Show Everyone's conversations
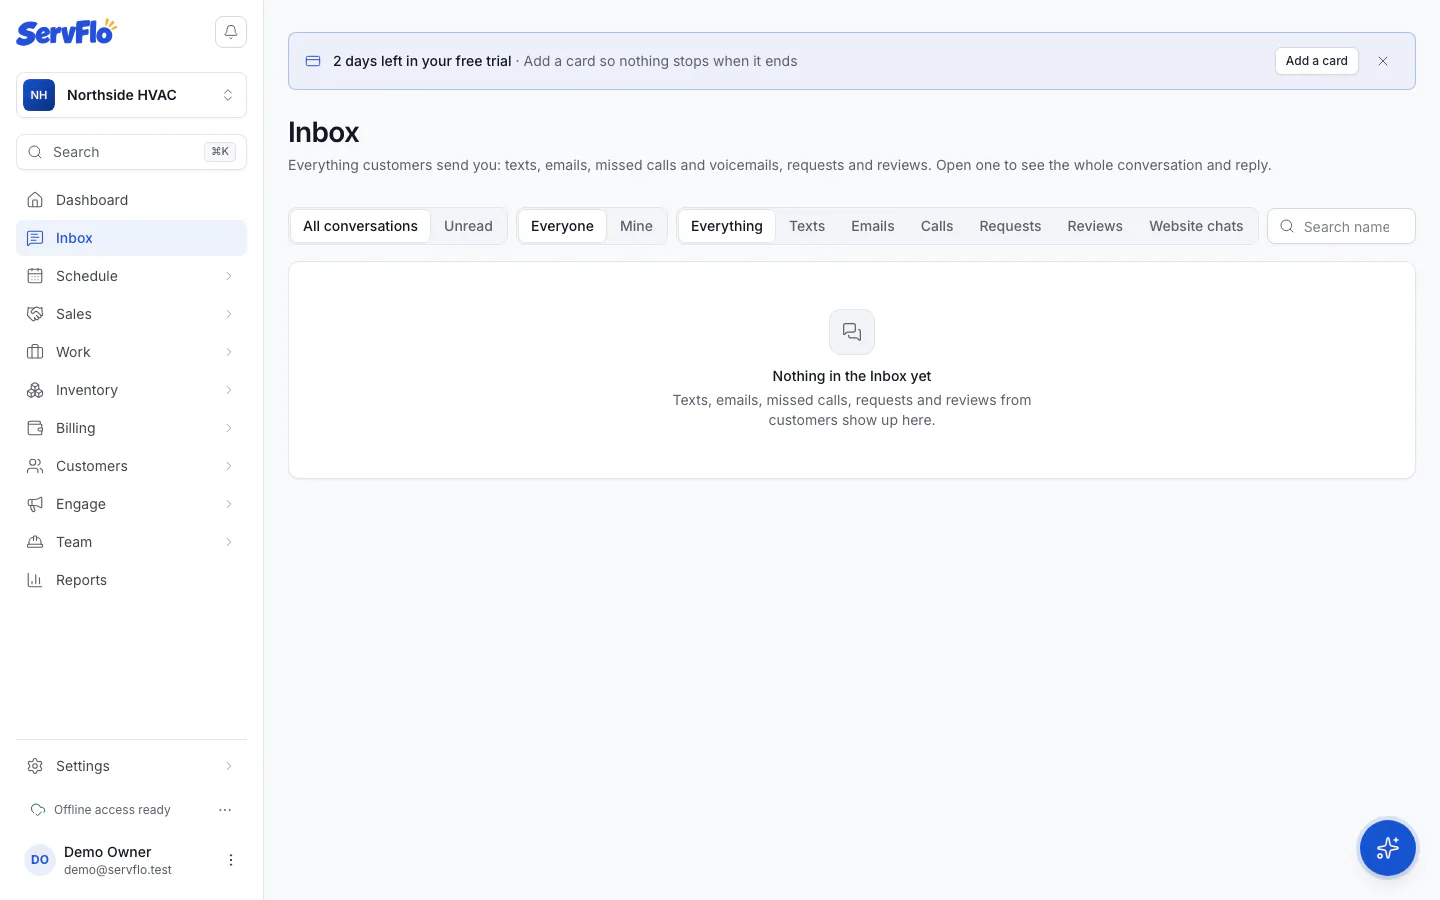This screenshot has height=900, width=1440. click(562, 226)
